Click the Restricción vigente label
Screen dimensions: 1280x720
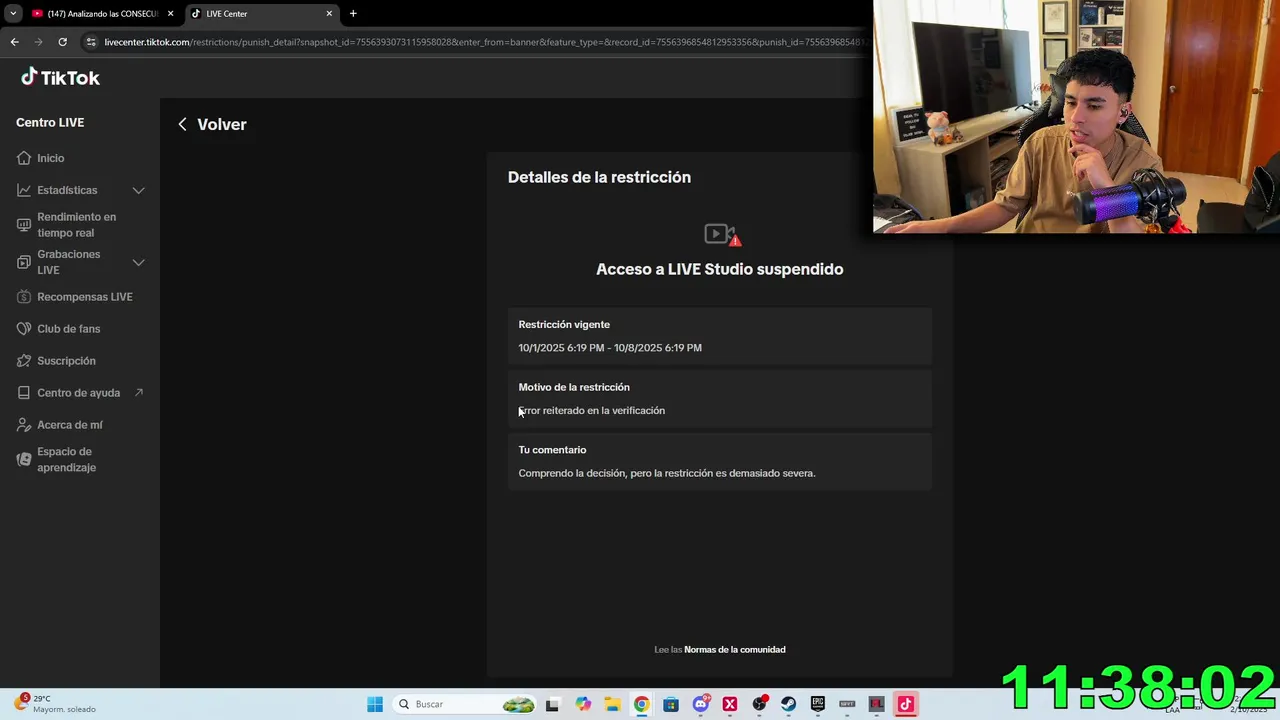click(x=564, y=325)
